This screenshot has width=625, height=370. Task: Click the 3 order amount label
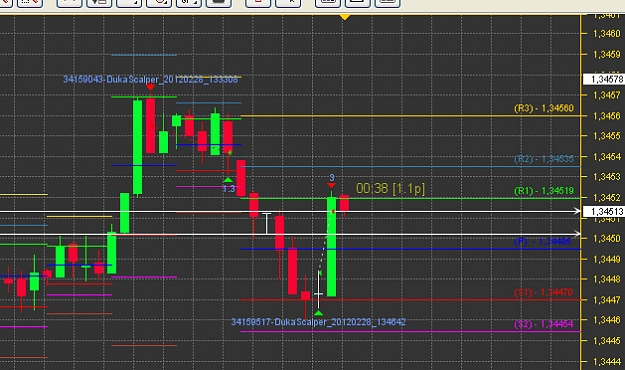332,177
